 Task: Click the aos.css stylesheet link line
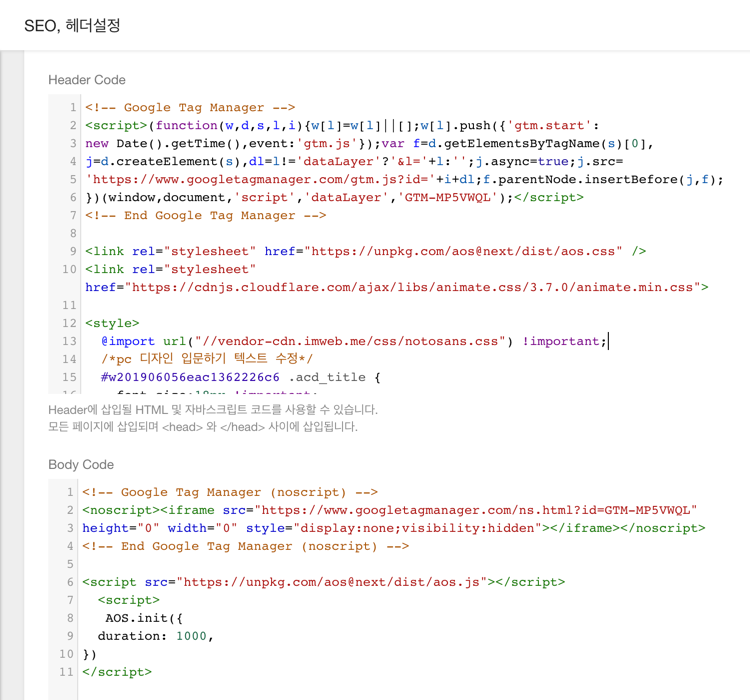pos(365,251)
